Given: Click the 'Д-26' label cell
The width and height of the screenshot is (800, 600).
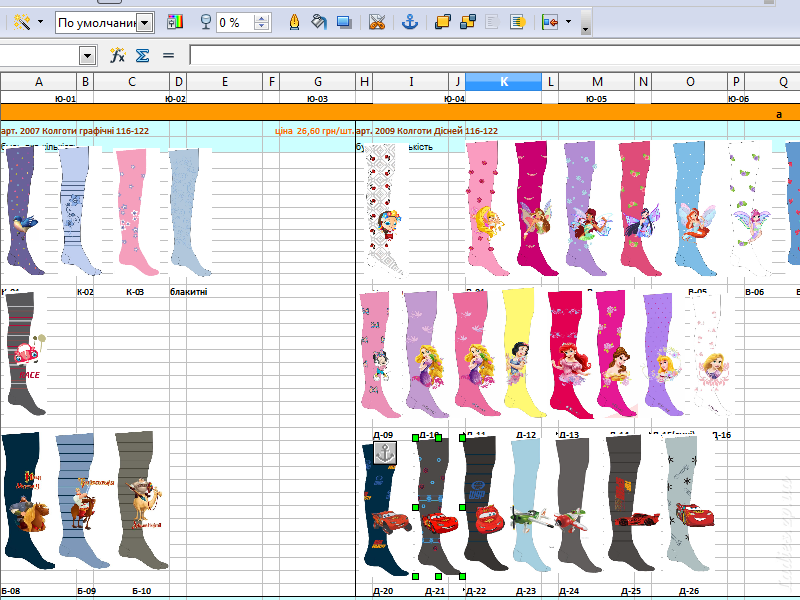Looking at the screenshot, I should tap(689, 591).
